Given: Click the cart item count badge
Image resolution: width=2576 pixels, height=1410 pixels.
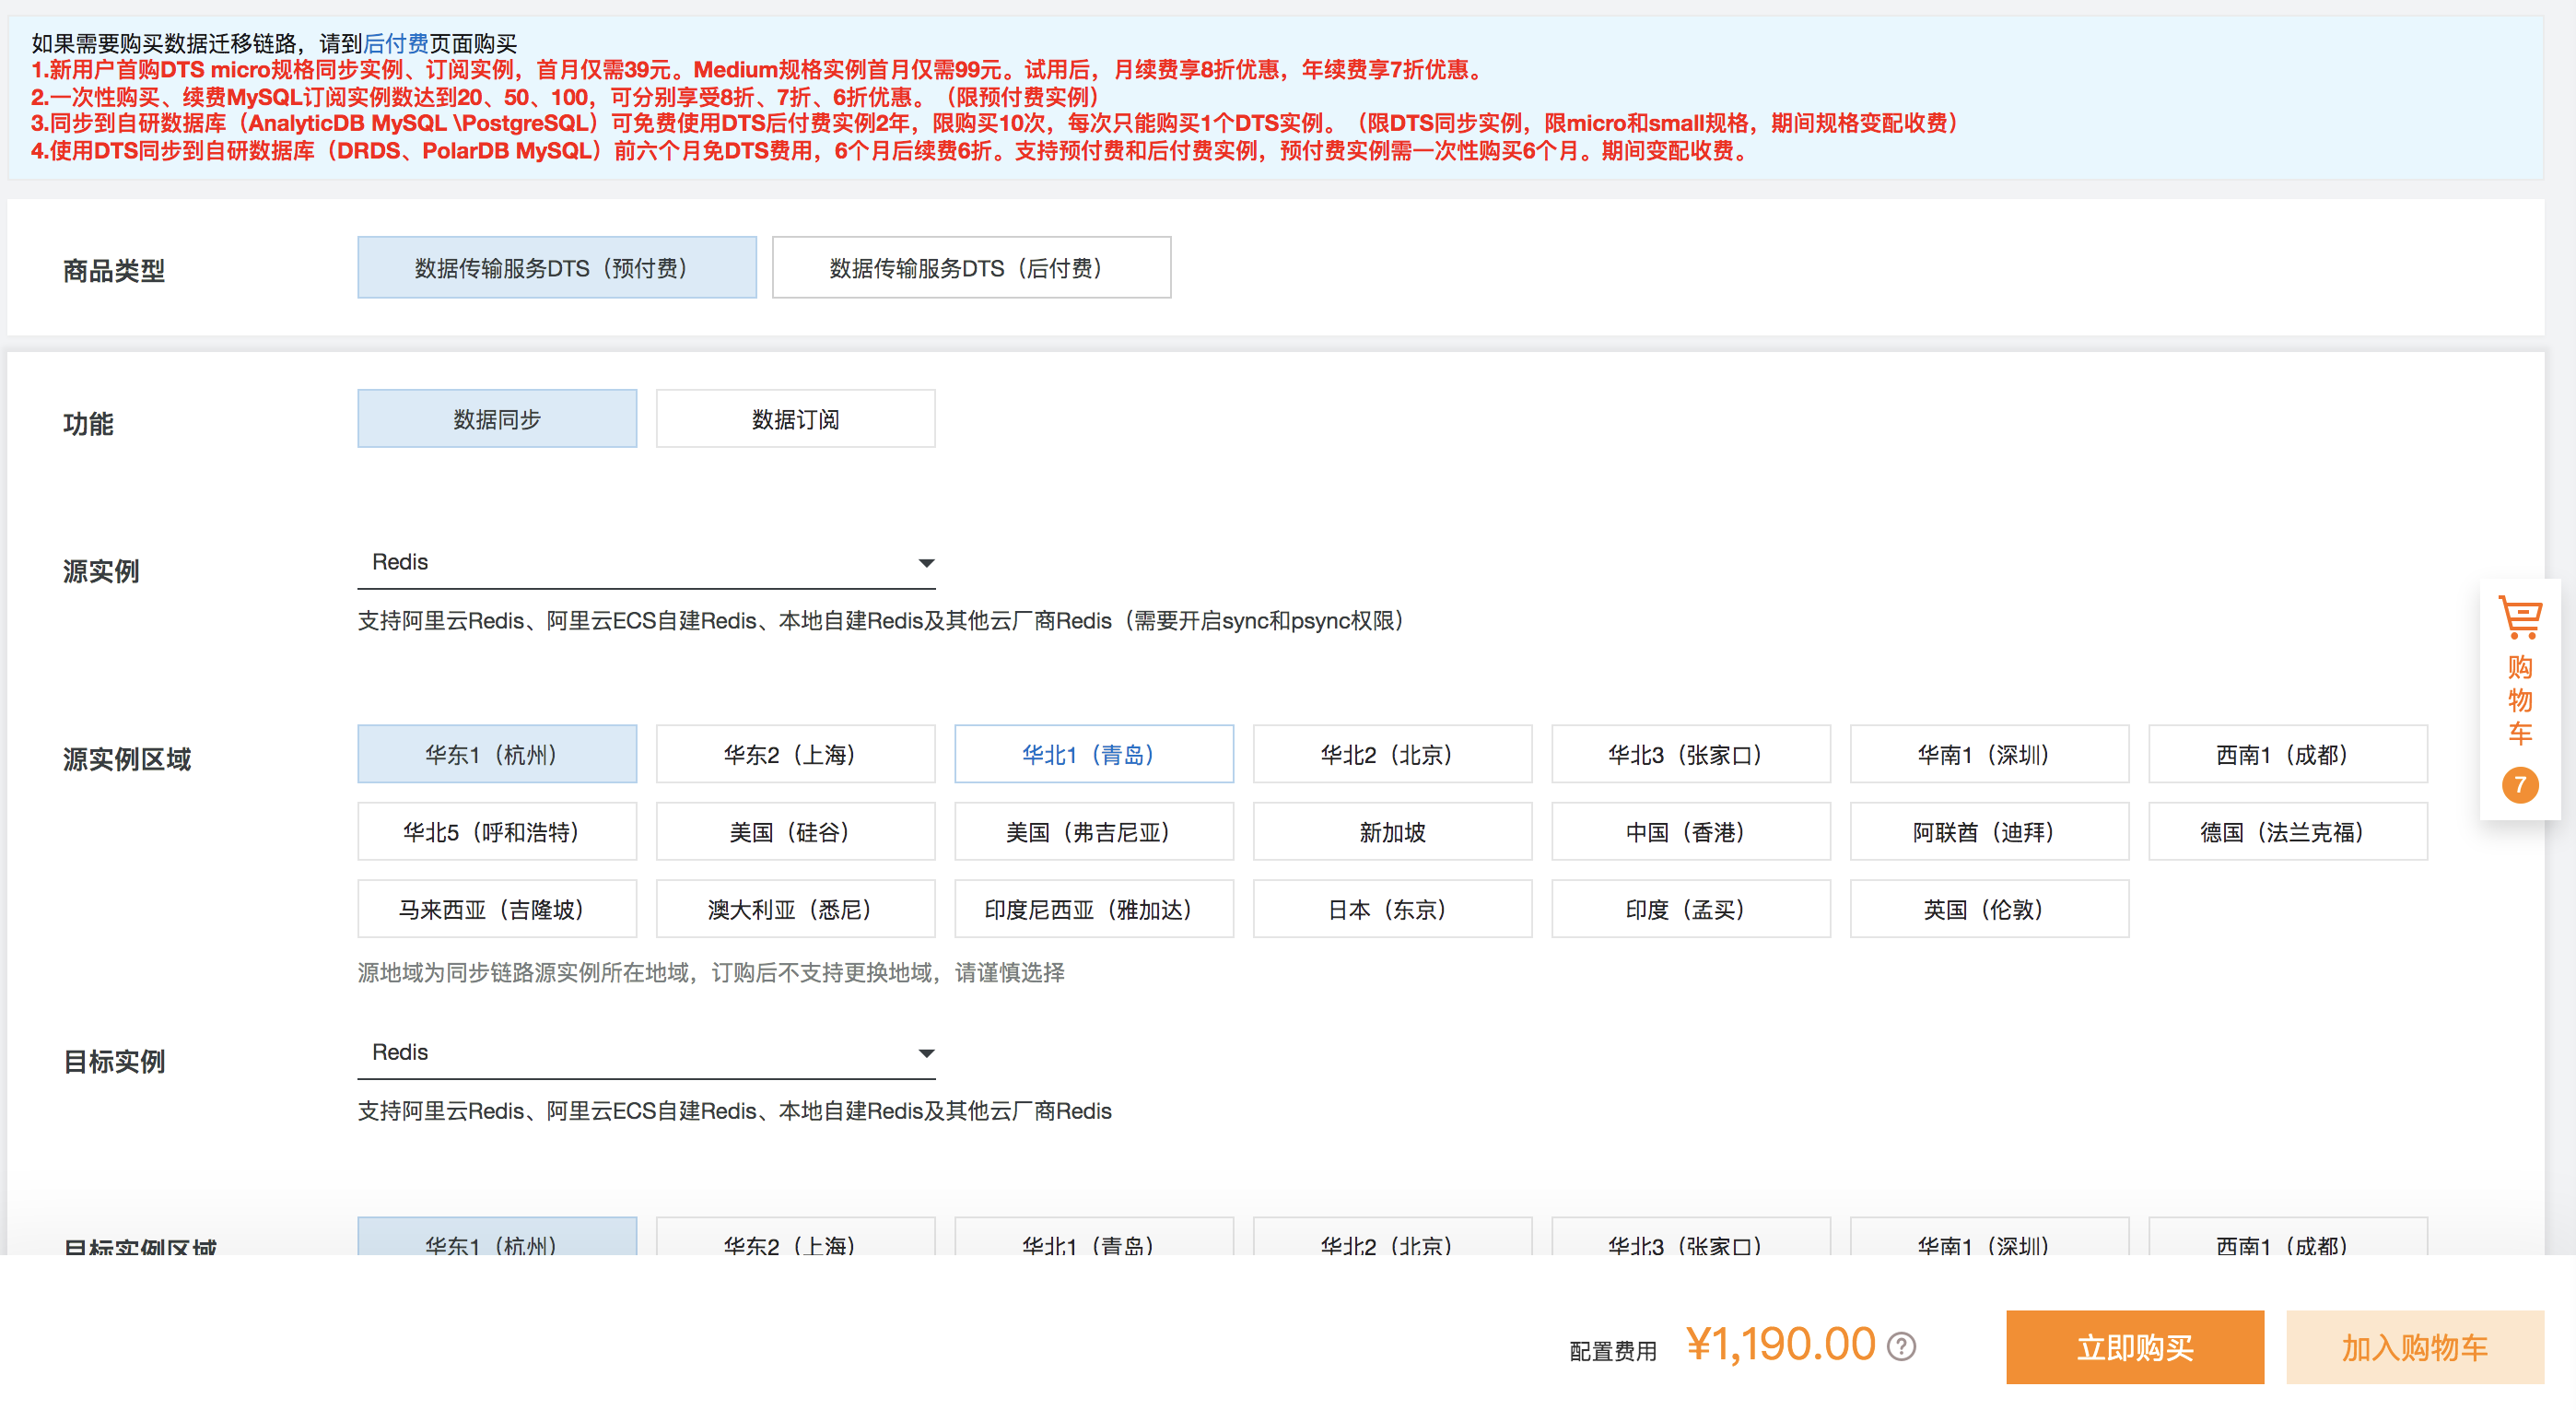Looking at the screenshot, I should [x=2519, y=785].
